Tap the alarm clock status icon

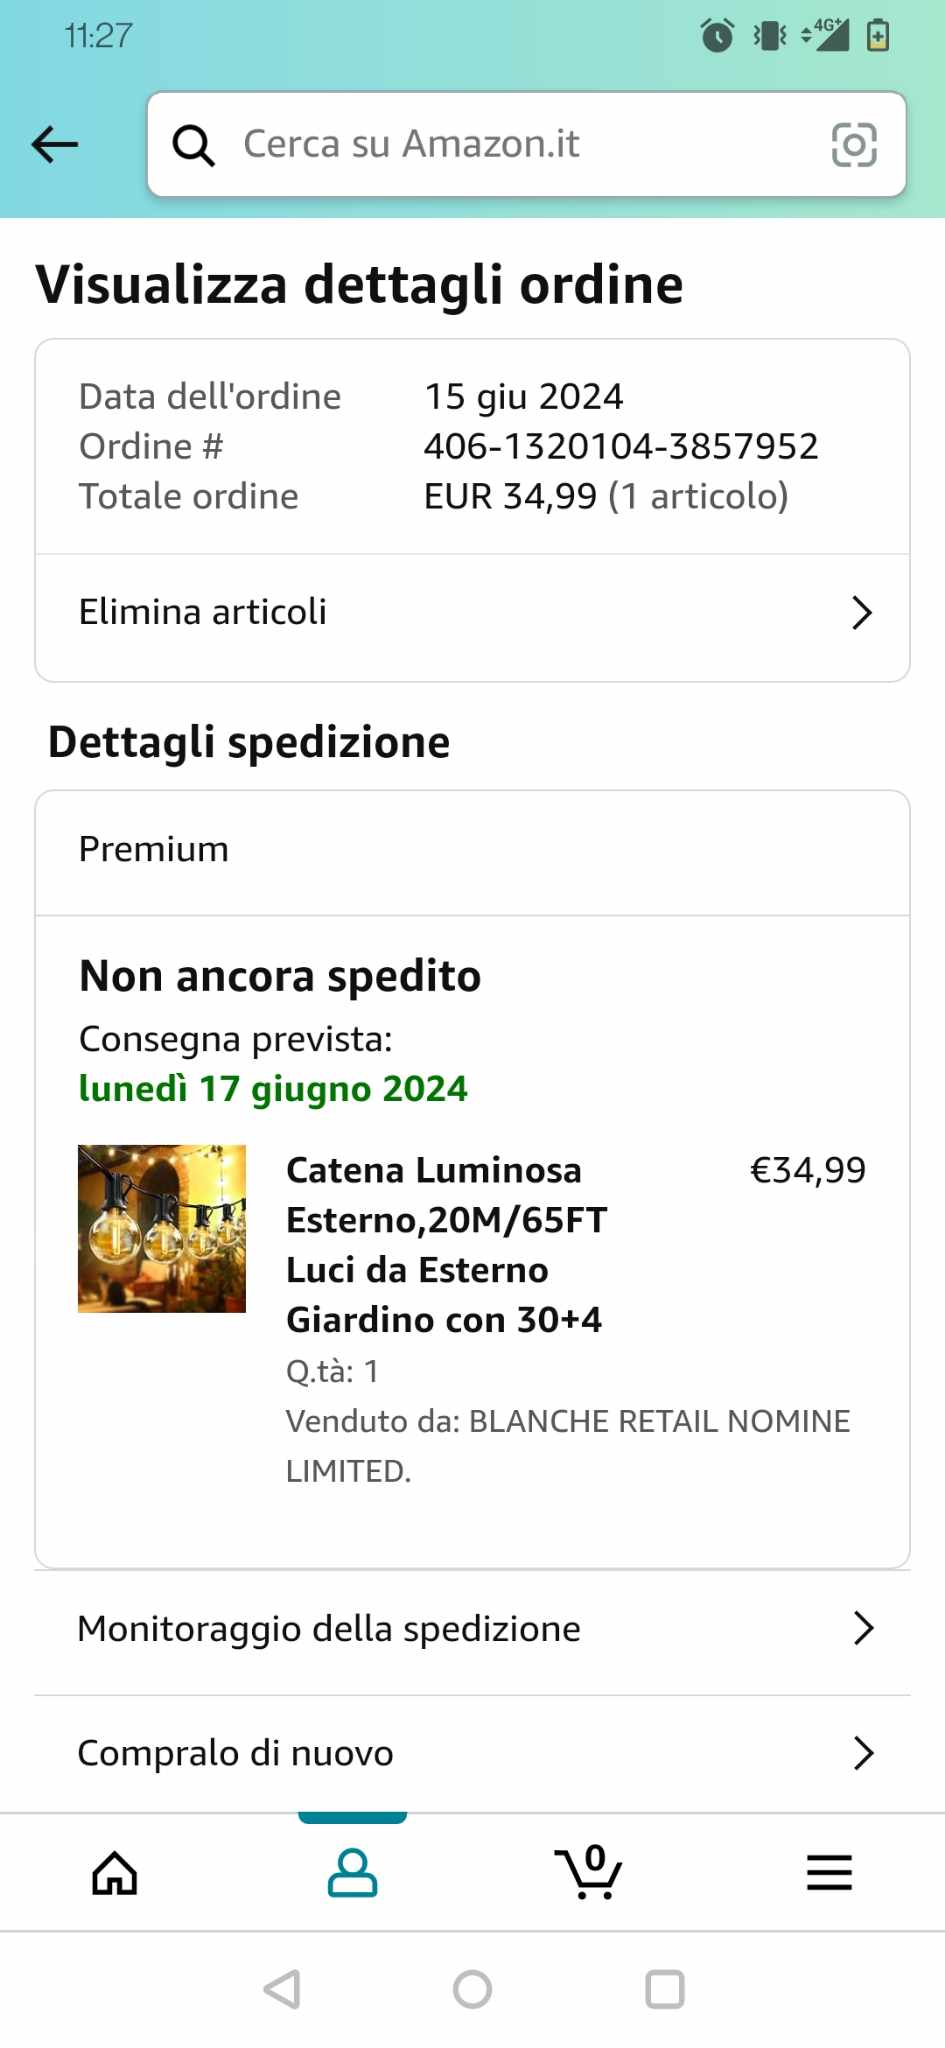coord(717,36)
